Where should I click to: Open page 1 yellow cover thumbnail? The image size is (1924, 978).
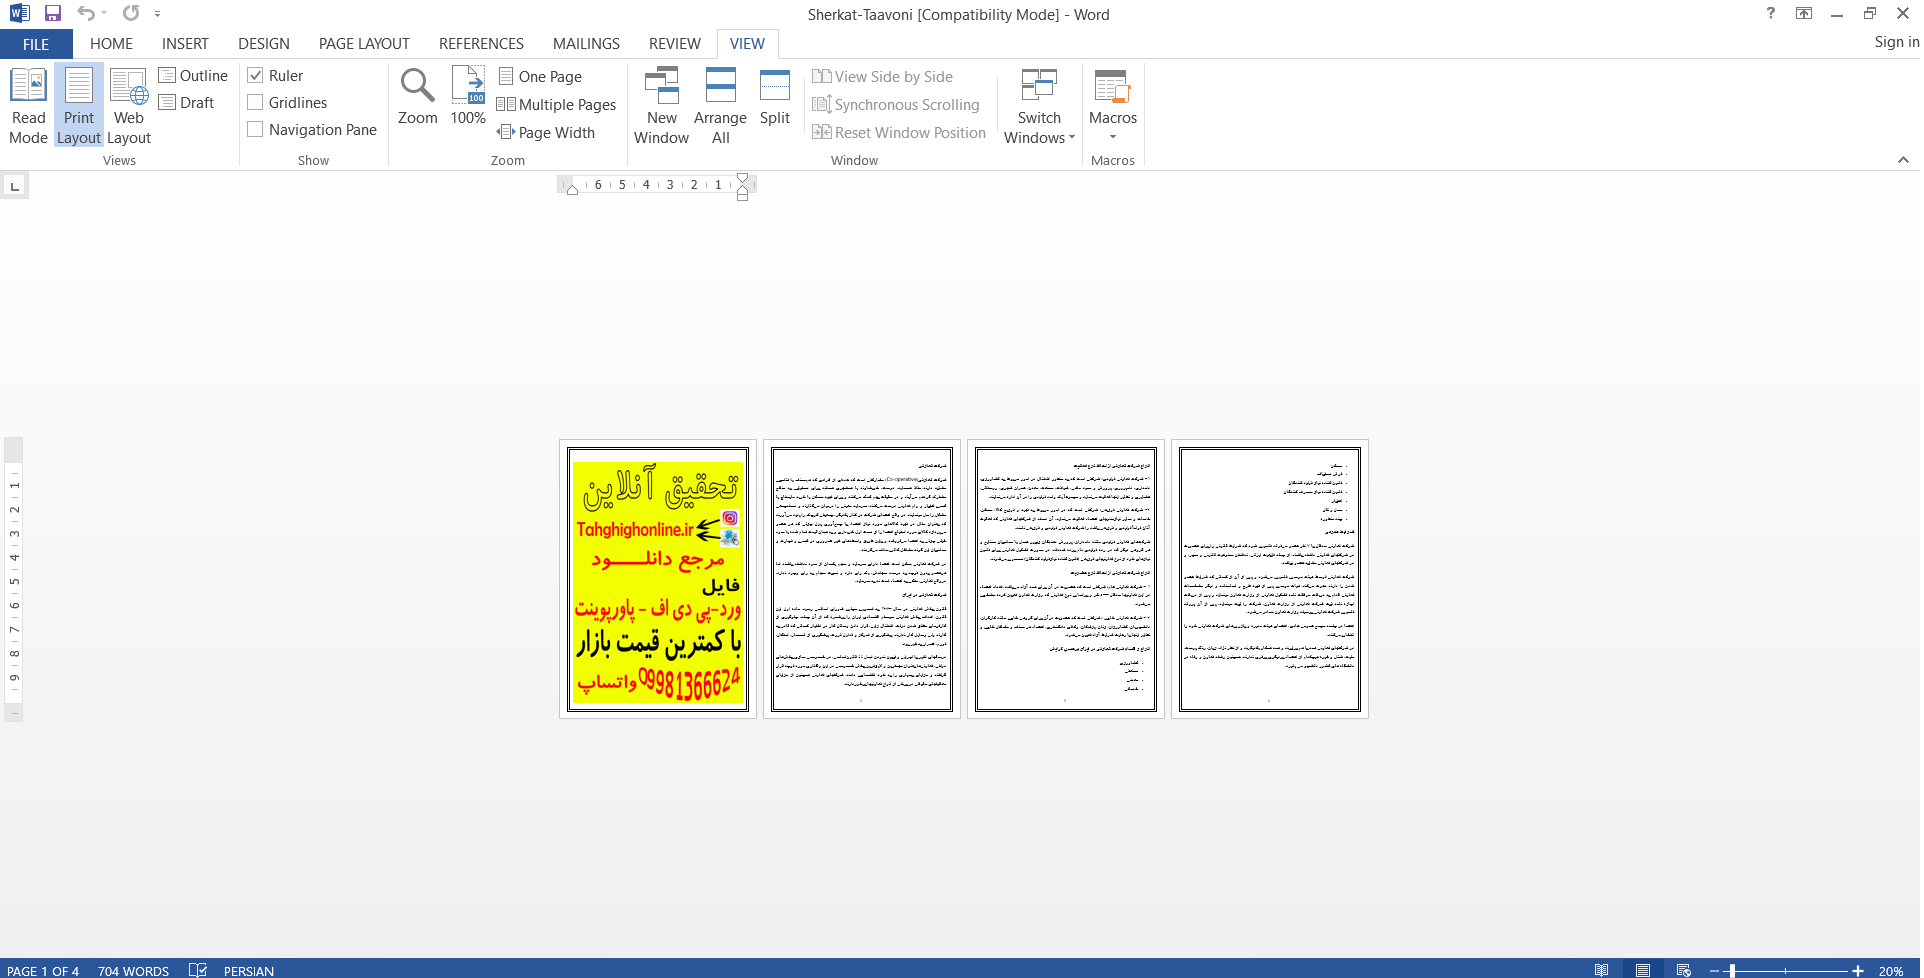(x=658, y=579)
